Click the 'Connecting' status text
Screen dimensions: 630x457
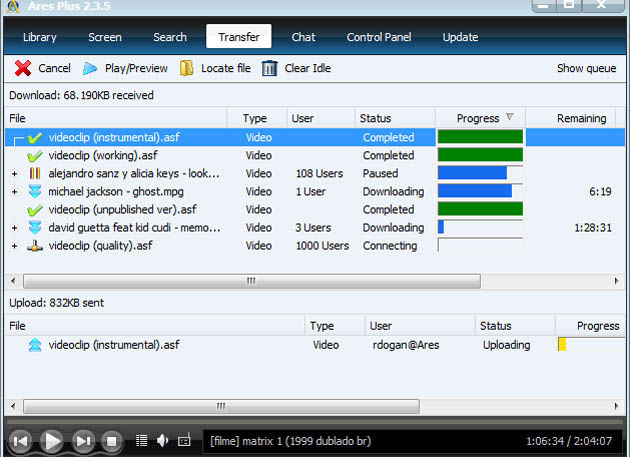[x=390, y=246]
